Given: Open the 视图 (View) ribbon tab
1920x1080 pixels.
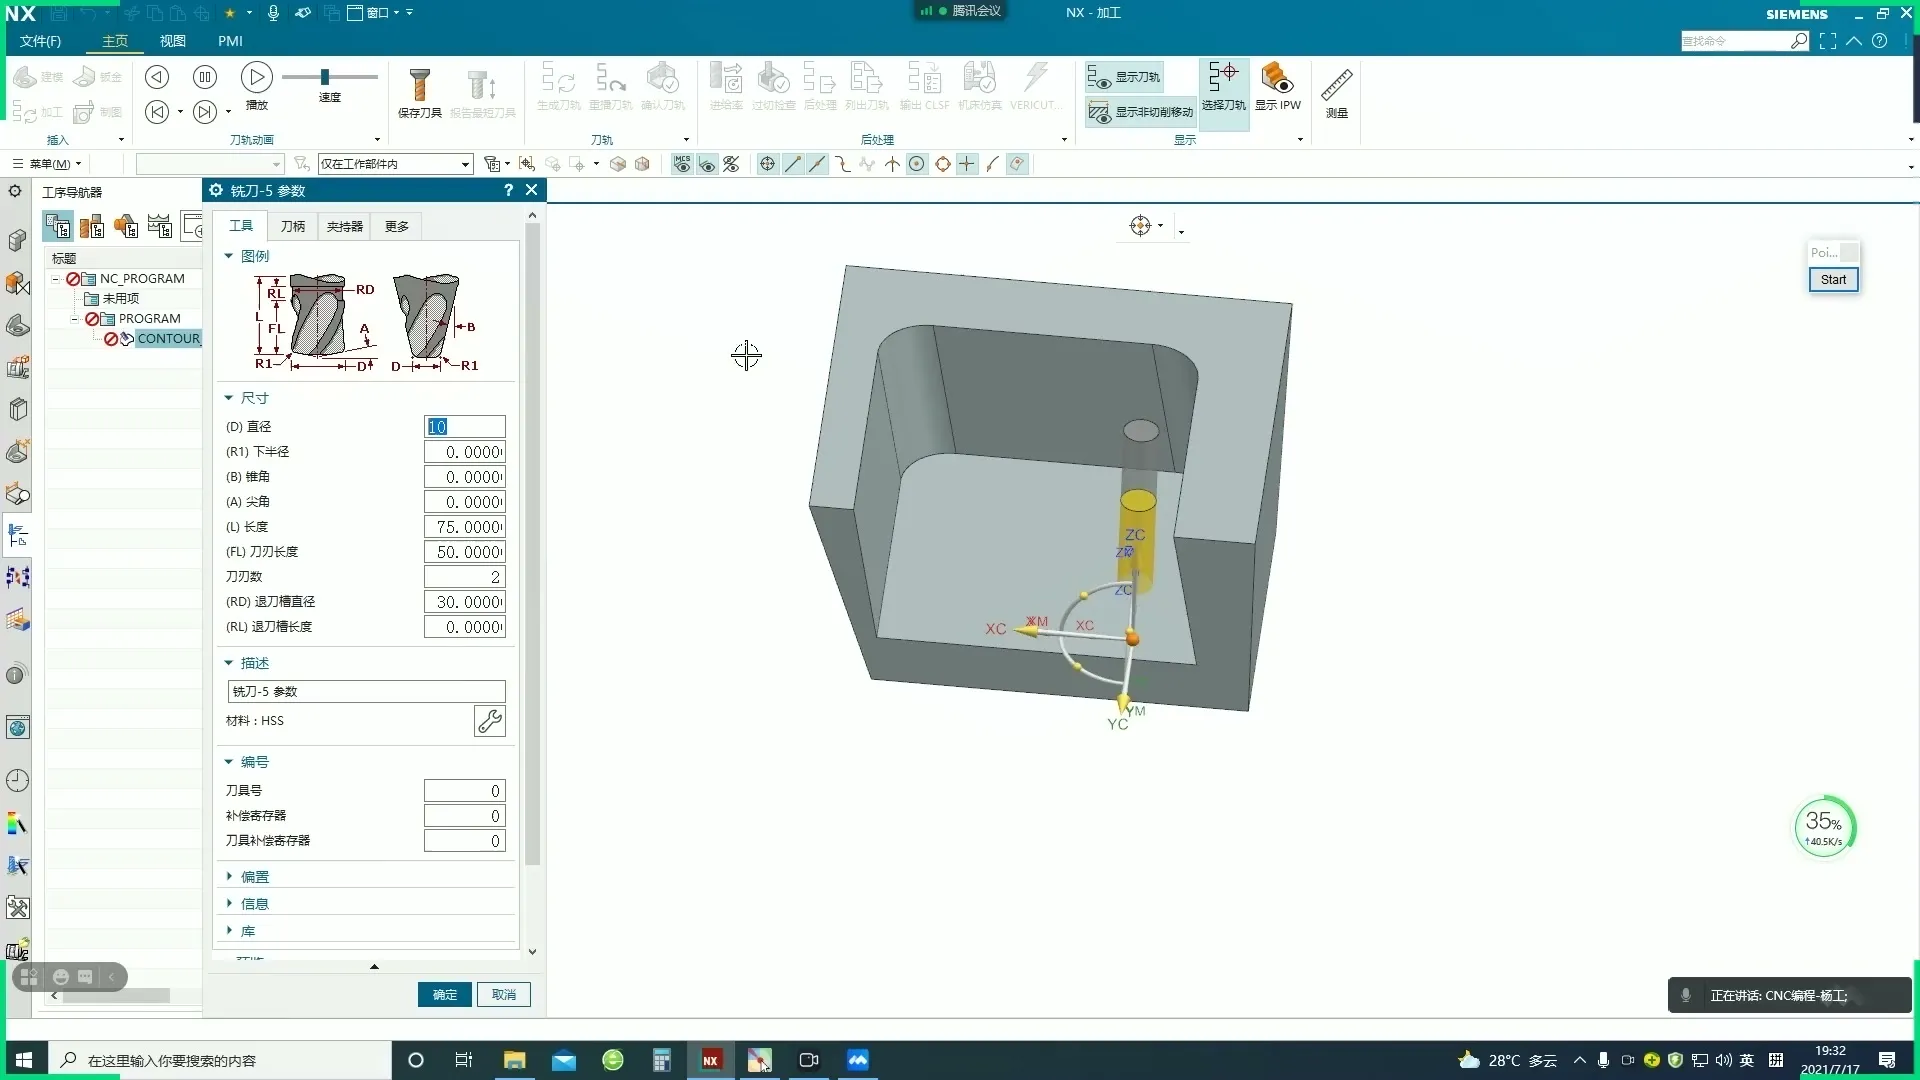Looking at the screenshot, I should [172, 41].
